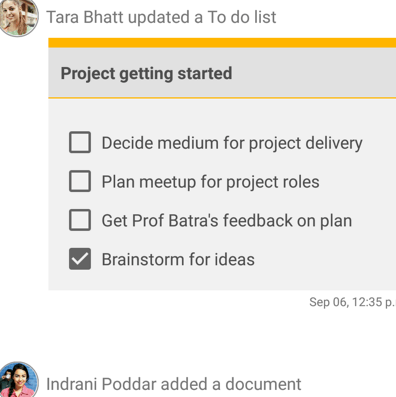
Task: Uncheck the Brainstorm for ideas checkbox
Action: 80,259
